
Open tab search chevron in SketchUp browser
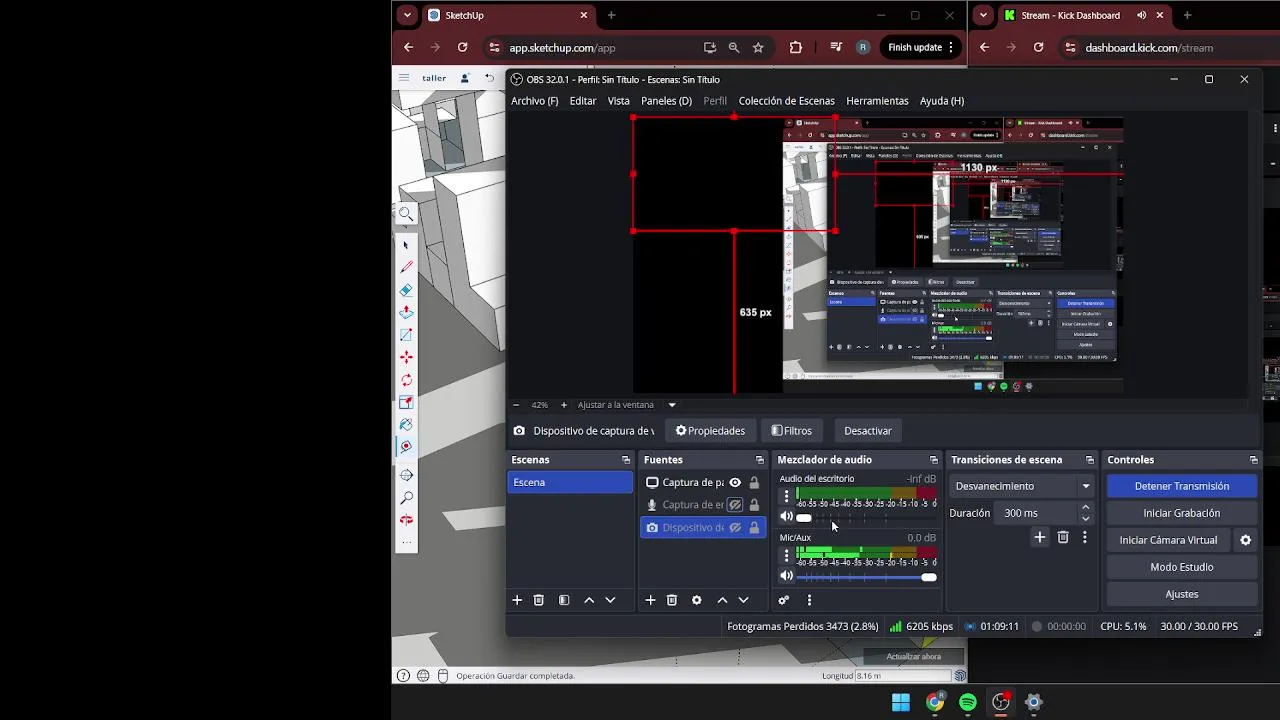coord(407,15)
